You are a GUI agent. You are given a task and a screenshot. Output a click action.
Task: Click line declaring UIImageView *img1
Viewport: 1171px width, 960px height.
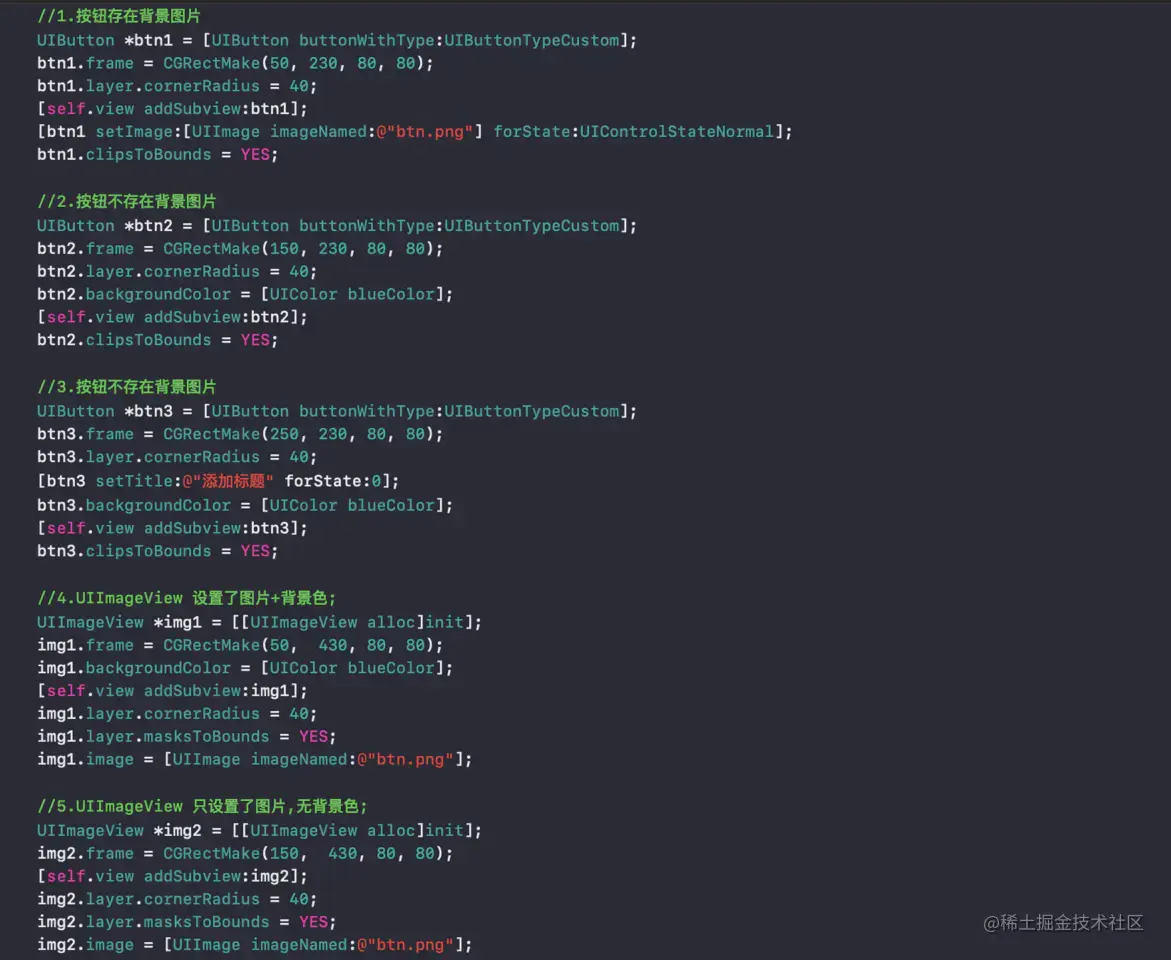point(259,622)
